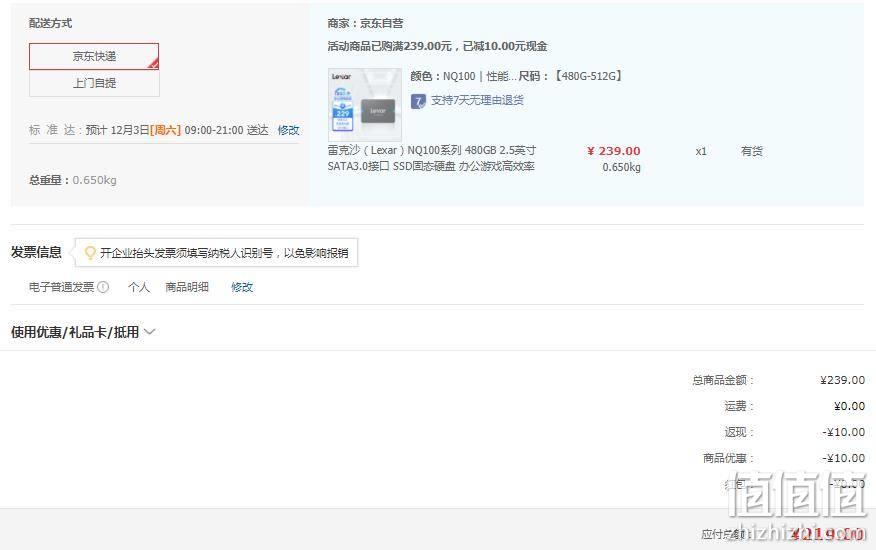
Task: Click the 个人 invoice title text
Action: pyautogui.click(x=139, y=287)
